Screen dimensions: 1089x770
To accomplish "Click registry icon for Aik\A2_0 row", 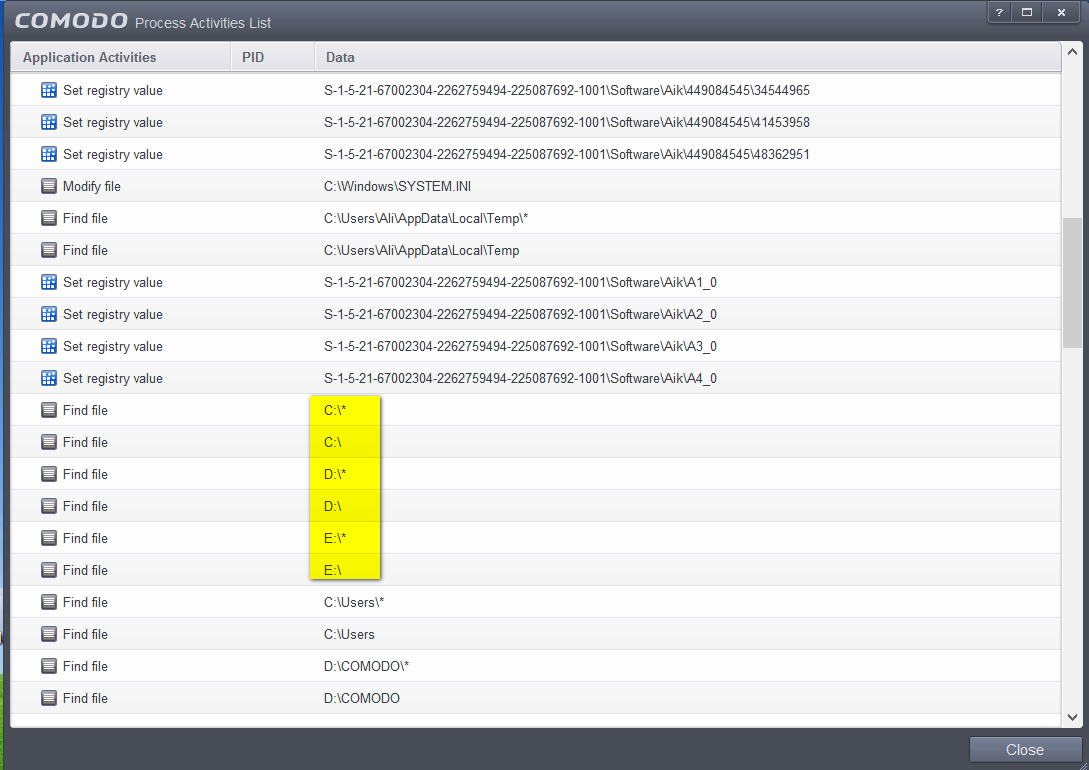I will pyautogui.click(x=49, y=314).
